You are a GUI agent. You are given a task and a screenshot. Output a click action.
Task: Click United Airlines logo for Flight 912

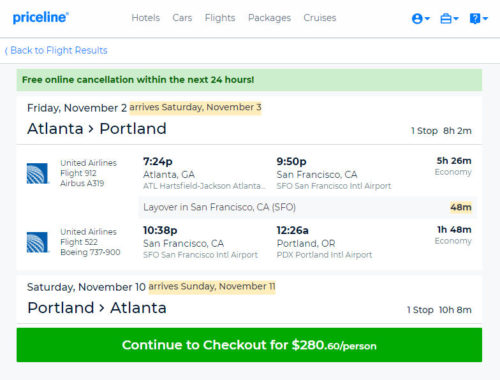37,173
